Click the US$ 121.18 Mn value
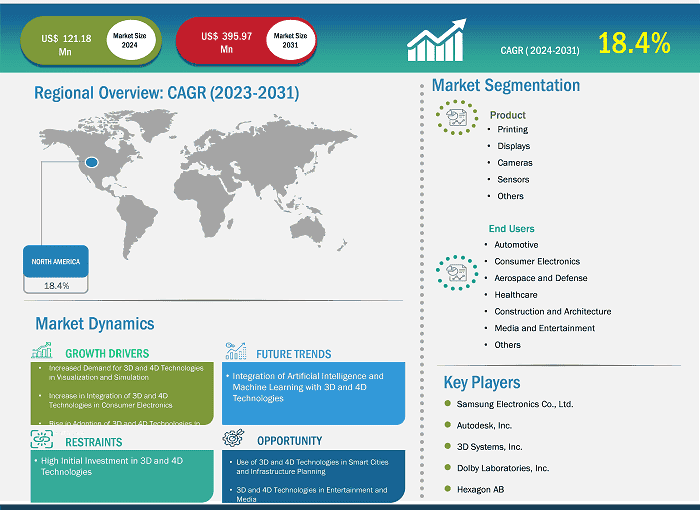700x510 pixels. click(x=66, y=45)
